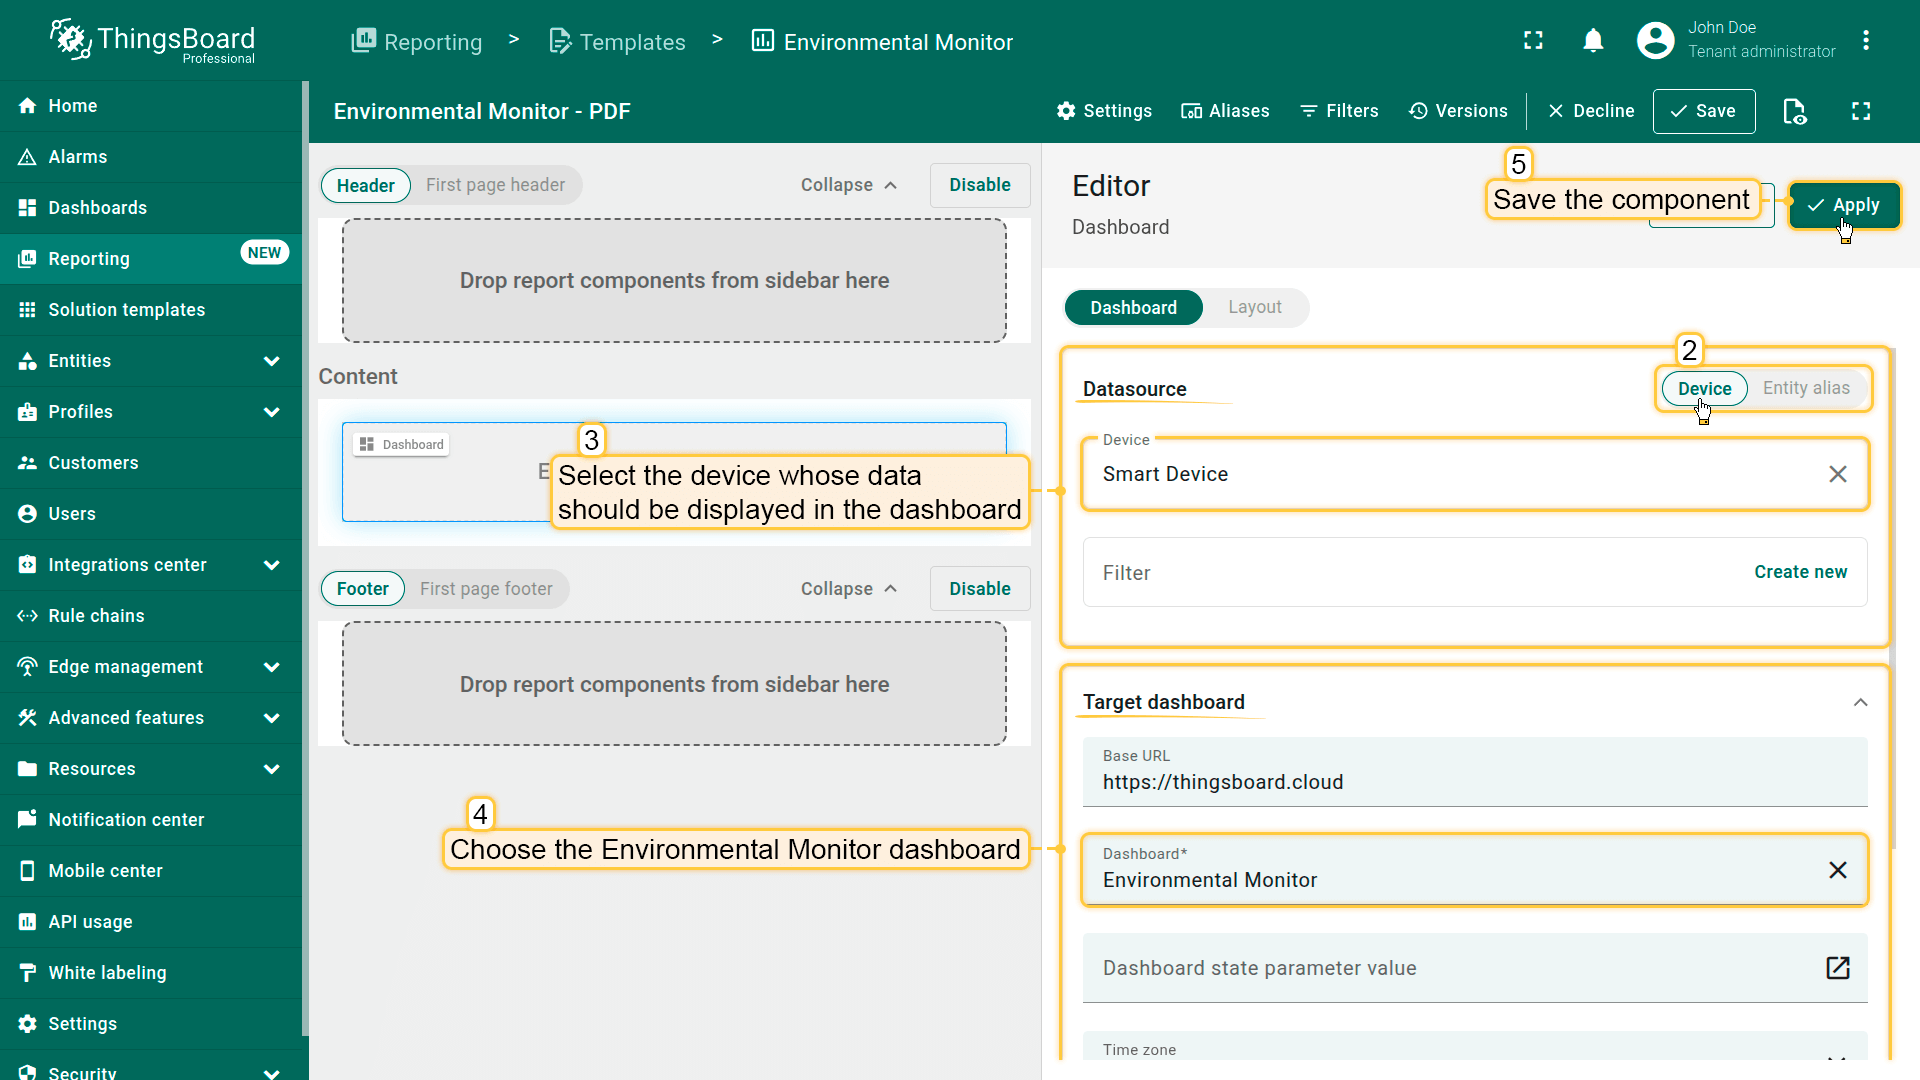Open dashboard state parameter external link icon
Screen dimensions: 1920x1080
click(x=1837, y=968)
